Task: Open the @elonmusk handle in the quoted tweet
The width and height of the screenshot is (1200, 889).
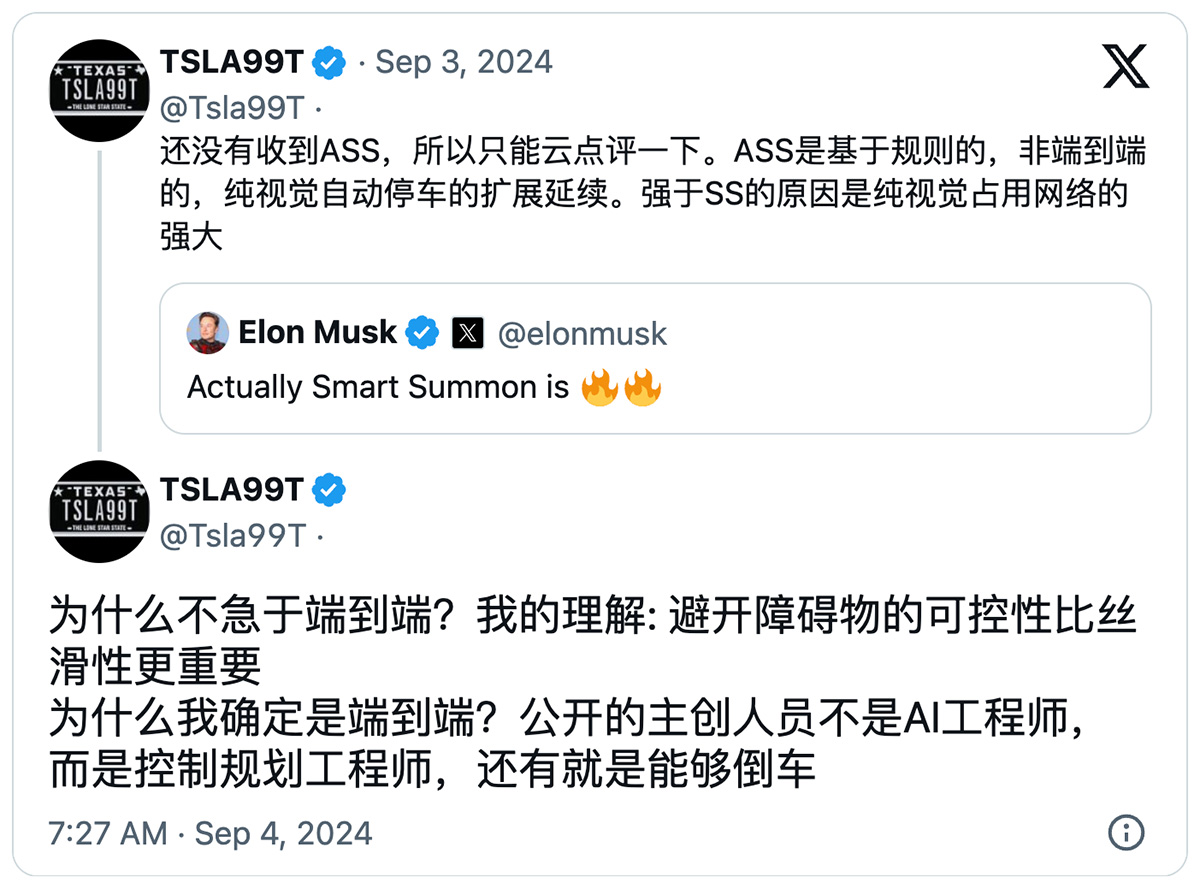Action: [x=582, y=334]
